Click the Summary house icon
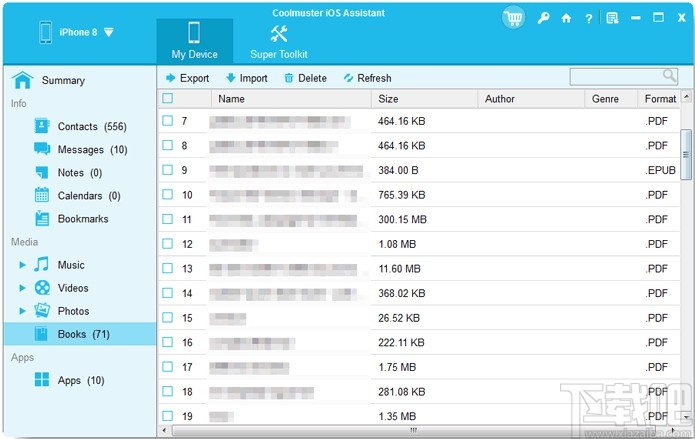Screen dimensions: 695x439 (23, 80)
